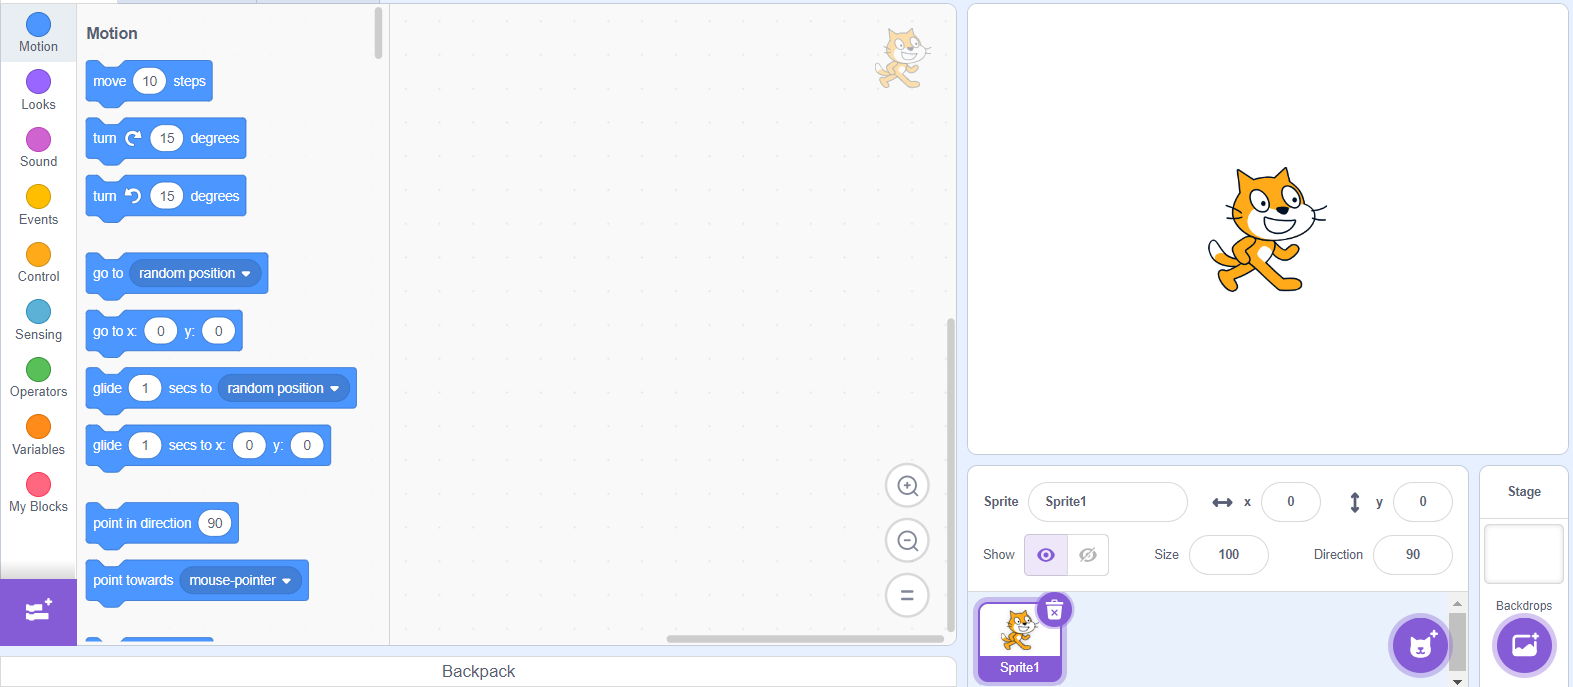Click the Motion palette heading
This screenshot has height=687, width=1573.
(x=112, y=33)
